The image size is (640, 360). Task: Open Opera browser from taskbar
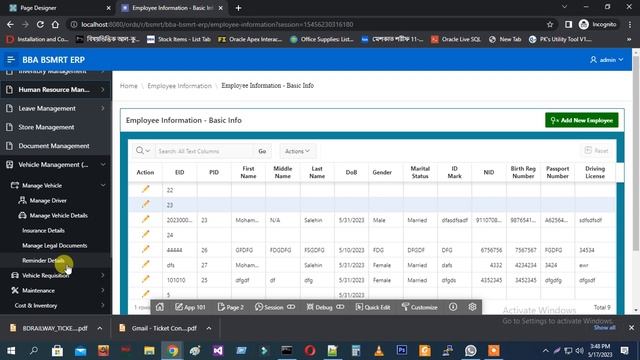click(310, 351)
